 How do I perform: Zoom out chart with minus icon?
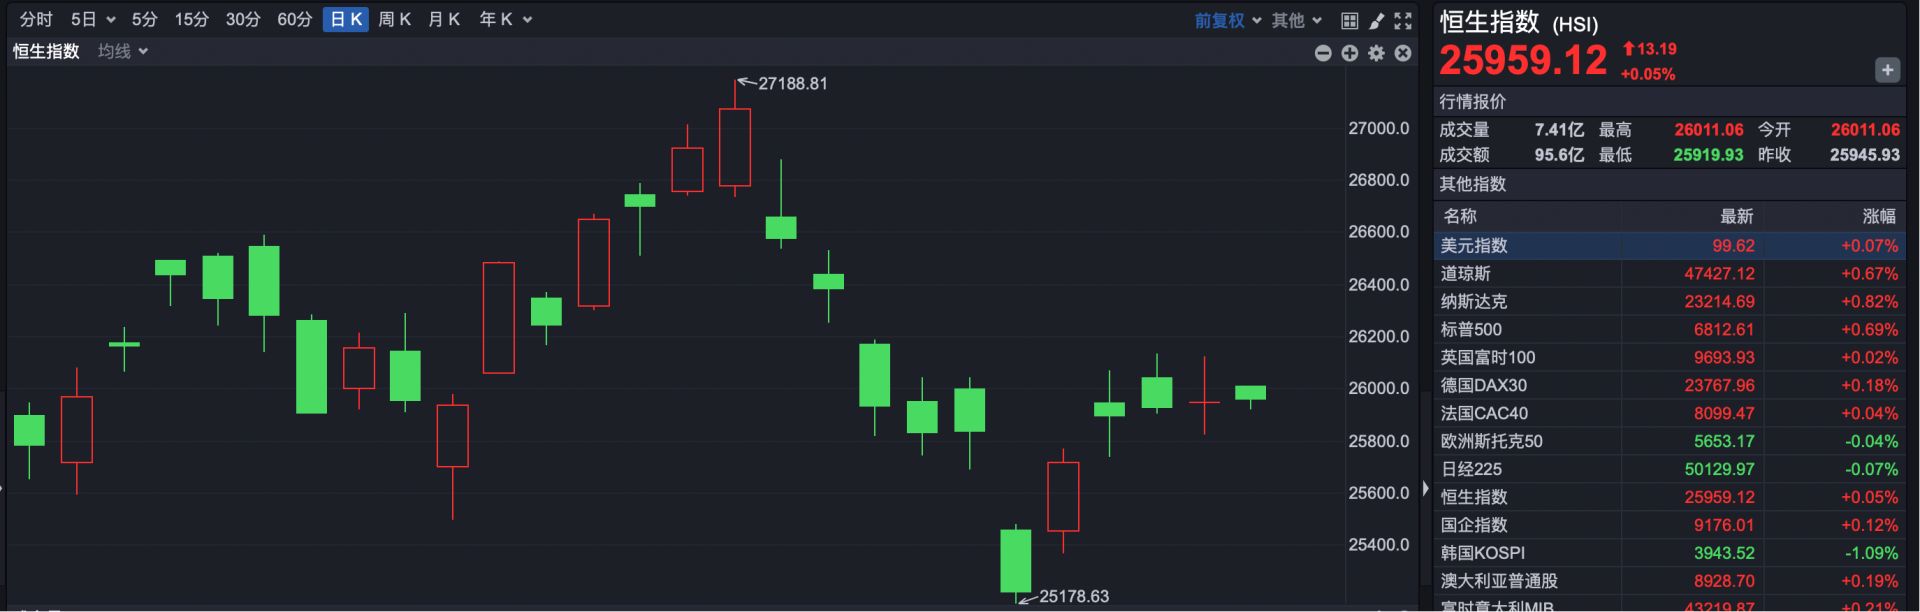1323,53
